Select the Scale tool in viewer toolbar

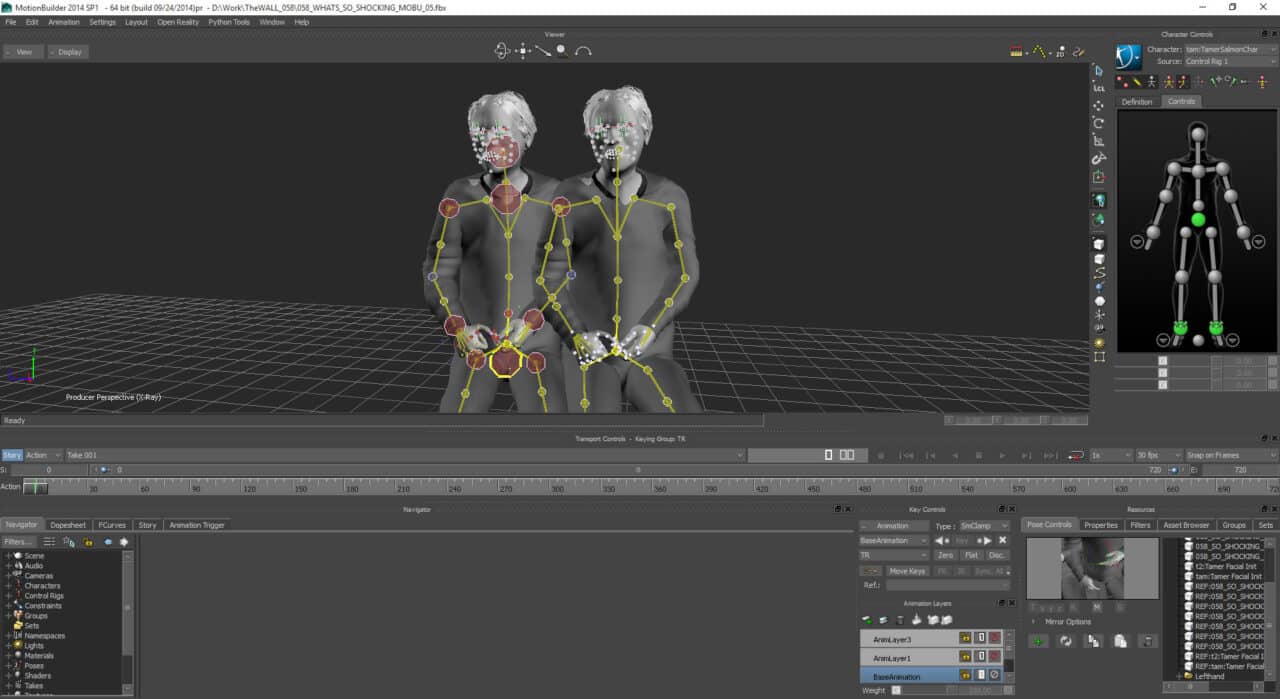1099,141
